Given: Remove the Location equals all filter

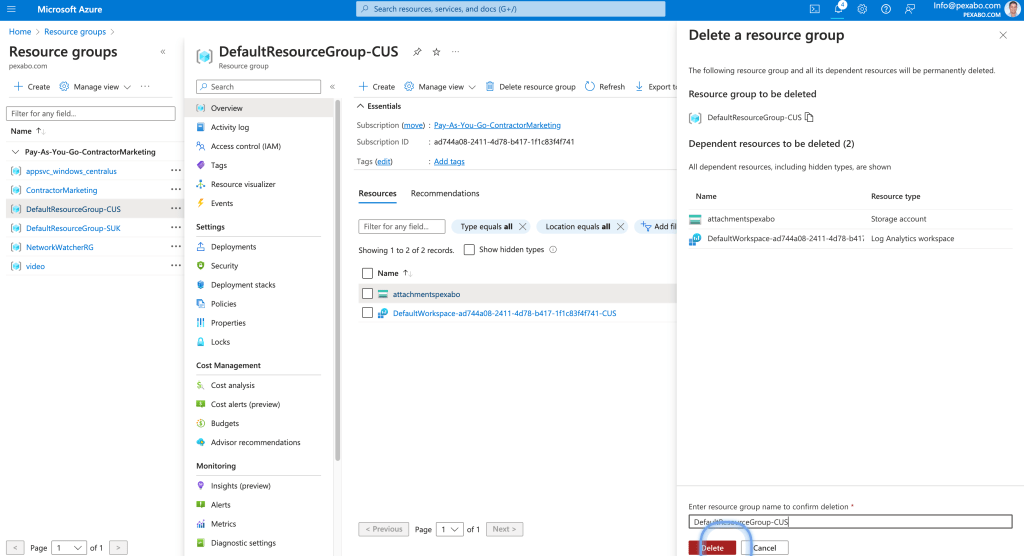Looking at the screenshot, I should coord(620,227).
